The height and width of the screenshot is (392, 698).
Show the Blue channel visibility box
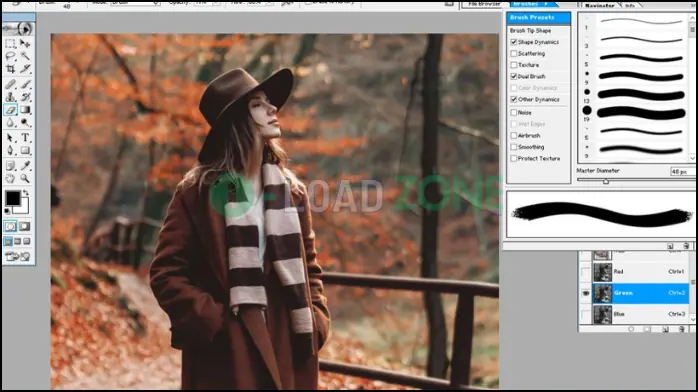tap(585, 315)
